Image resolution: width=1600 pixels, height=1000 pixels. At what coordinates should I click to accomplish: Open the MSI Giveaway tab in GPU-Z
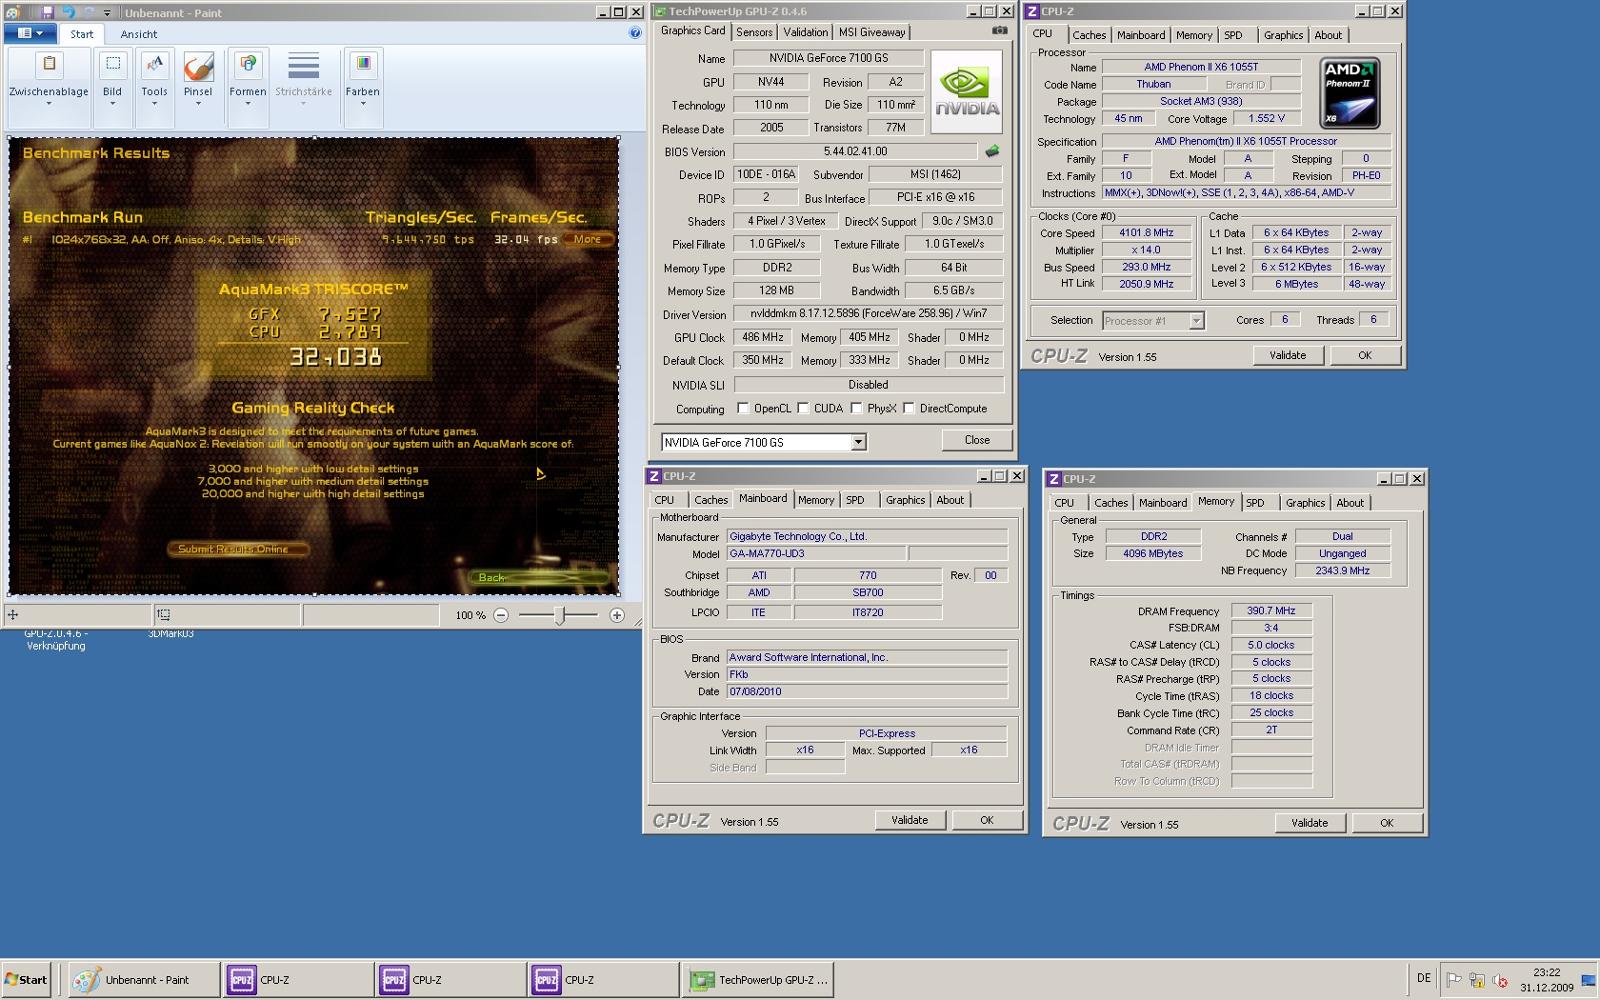pos(872,32)
